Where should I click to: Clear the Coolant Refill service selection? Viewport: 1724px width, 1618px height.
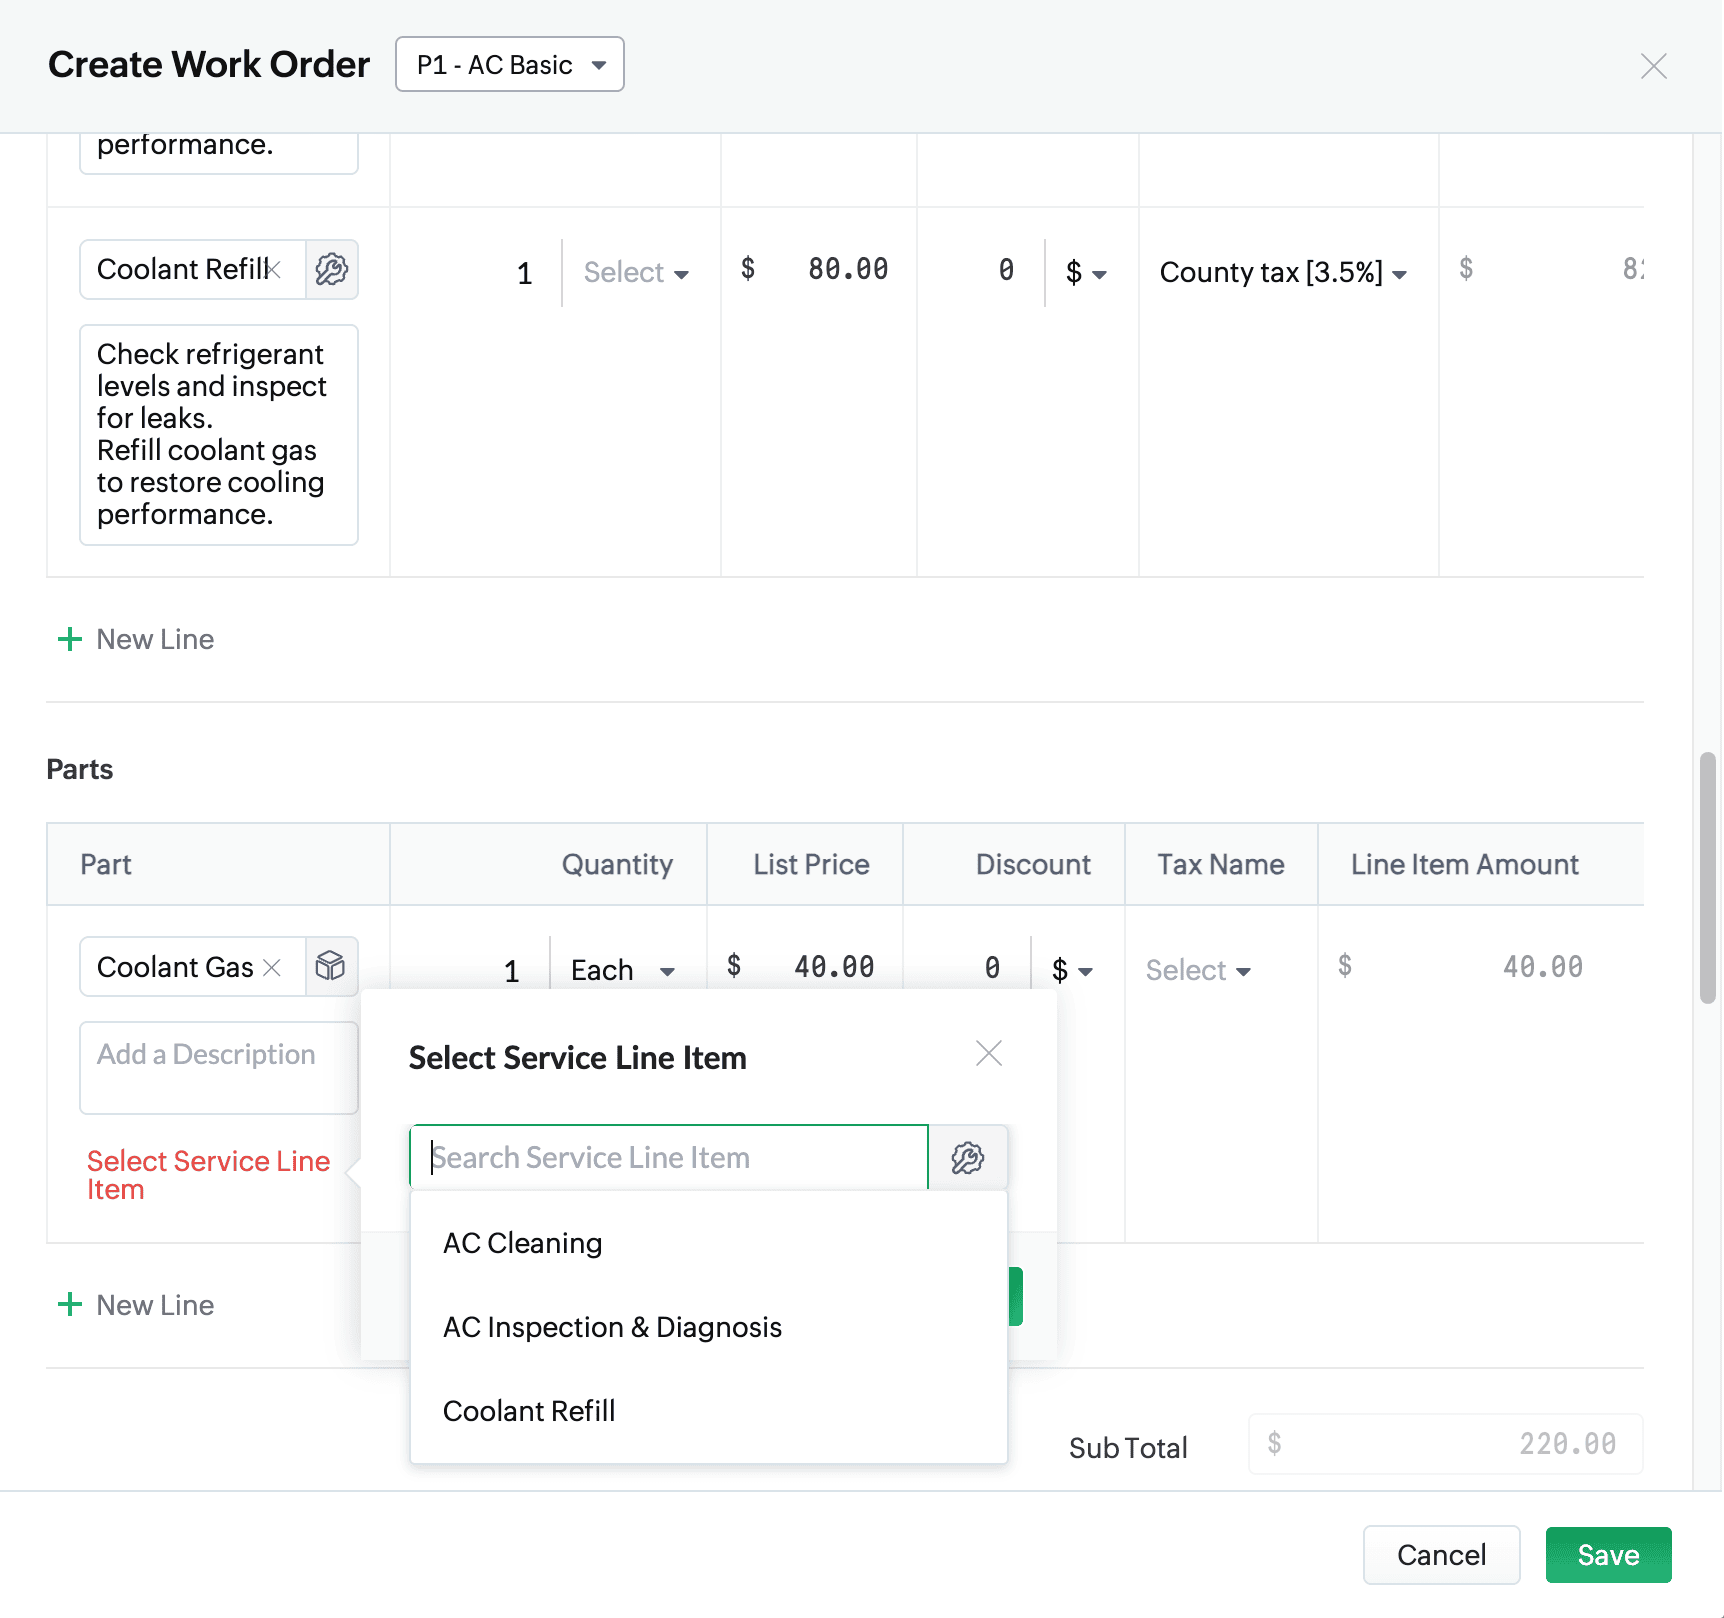pos(274,270)
